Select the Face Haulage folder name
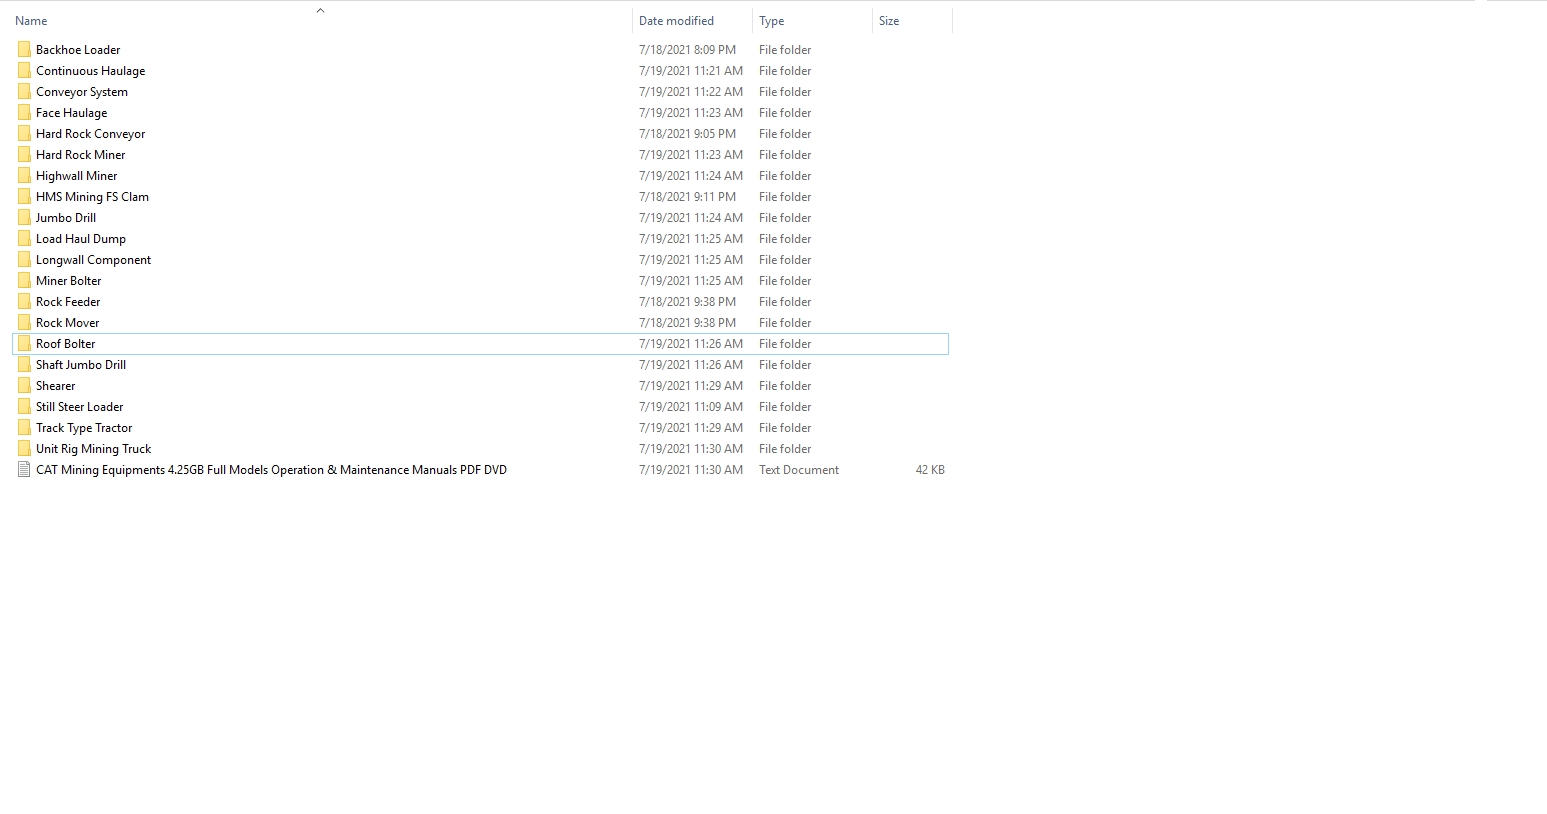The width and height of the screenshot is (1547, 814). [71, 112]
